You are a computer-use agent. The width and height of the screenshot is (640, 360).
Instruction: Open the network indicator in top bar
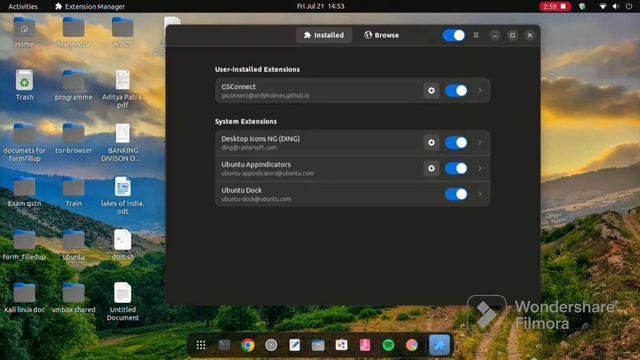tap(602, 6)
